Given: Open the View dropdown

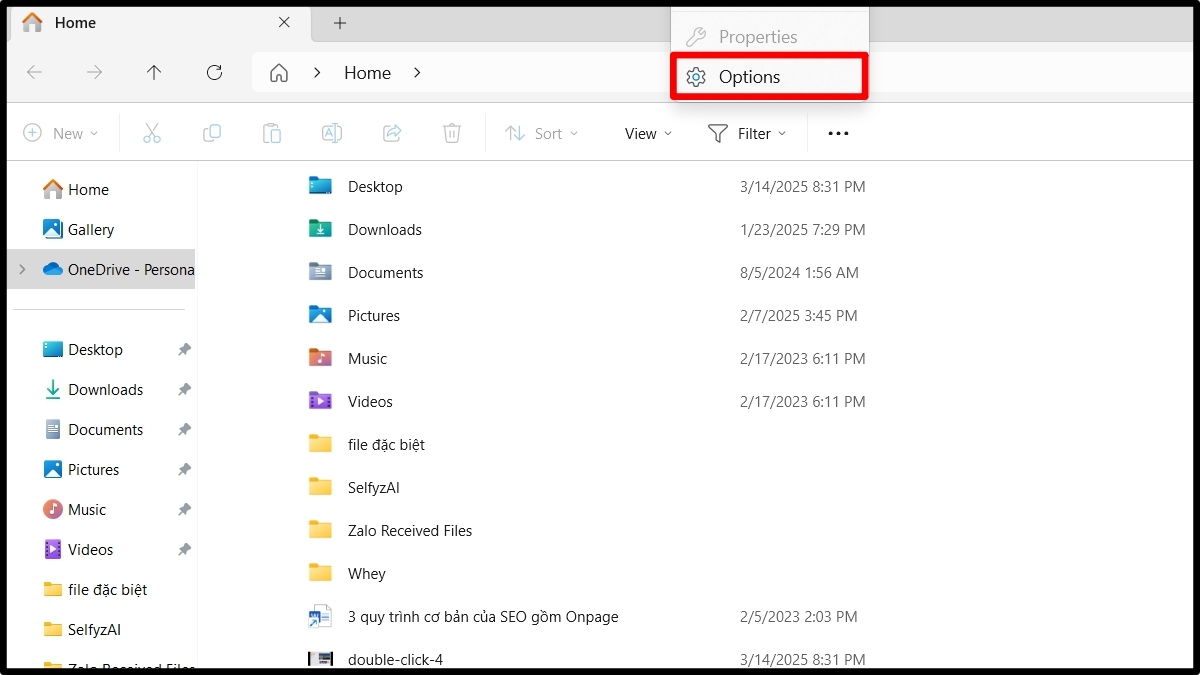Looking at the screenshot, I should coord(648,133).
